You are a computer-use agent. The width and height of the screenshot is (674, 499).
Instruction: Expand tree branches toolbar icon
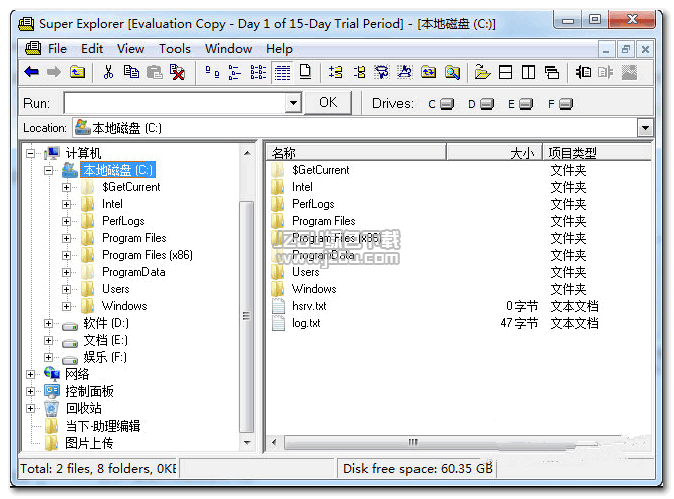pyautogui.click(x=335, y=72)
